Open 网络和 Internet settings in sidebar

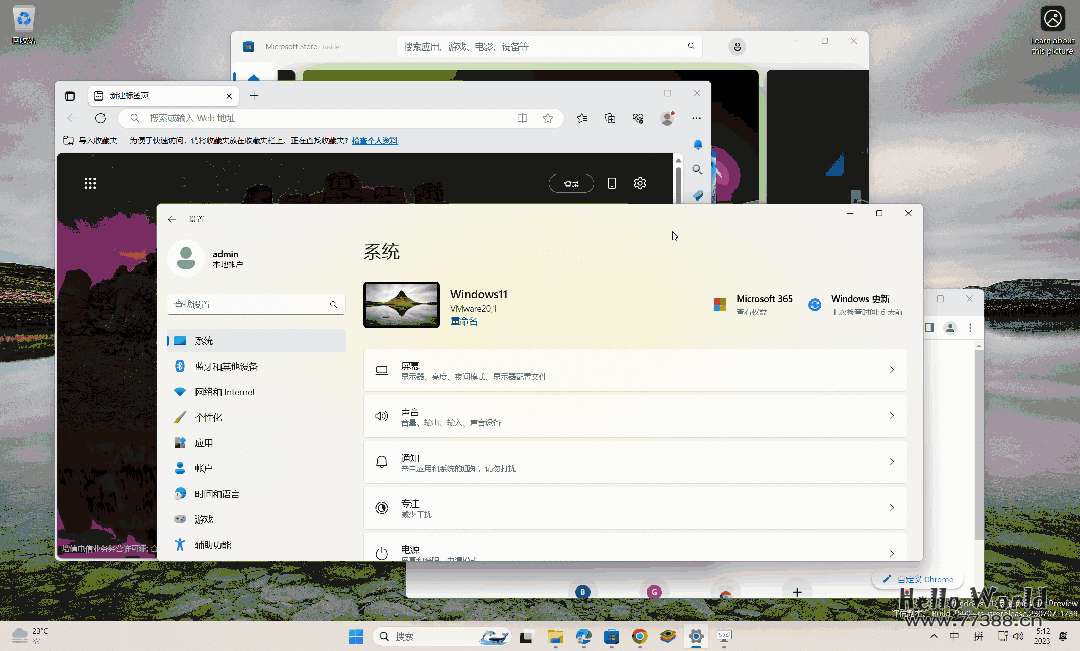point(255,391)
